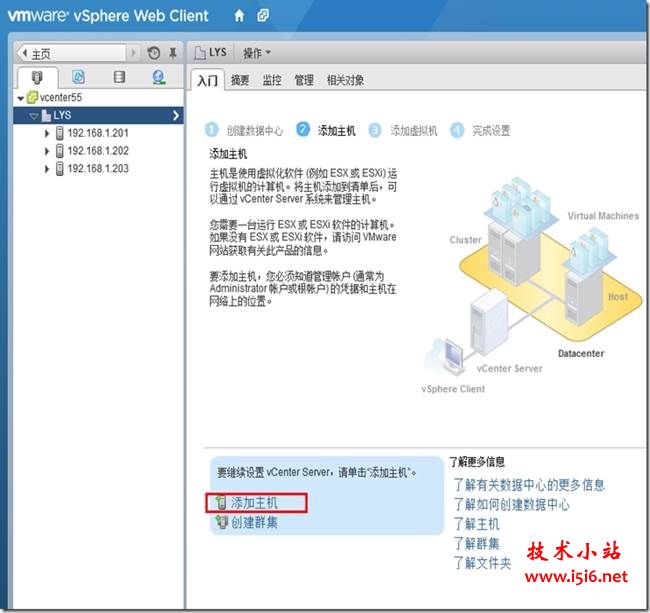The width and height of the screenshot is (650, 613).
Task: Click host icon next to 192.168.1.201
Action: (x=60, y=133)
